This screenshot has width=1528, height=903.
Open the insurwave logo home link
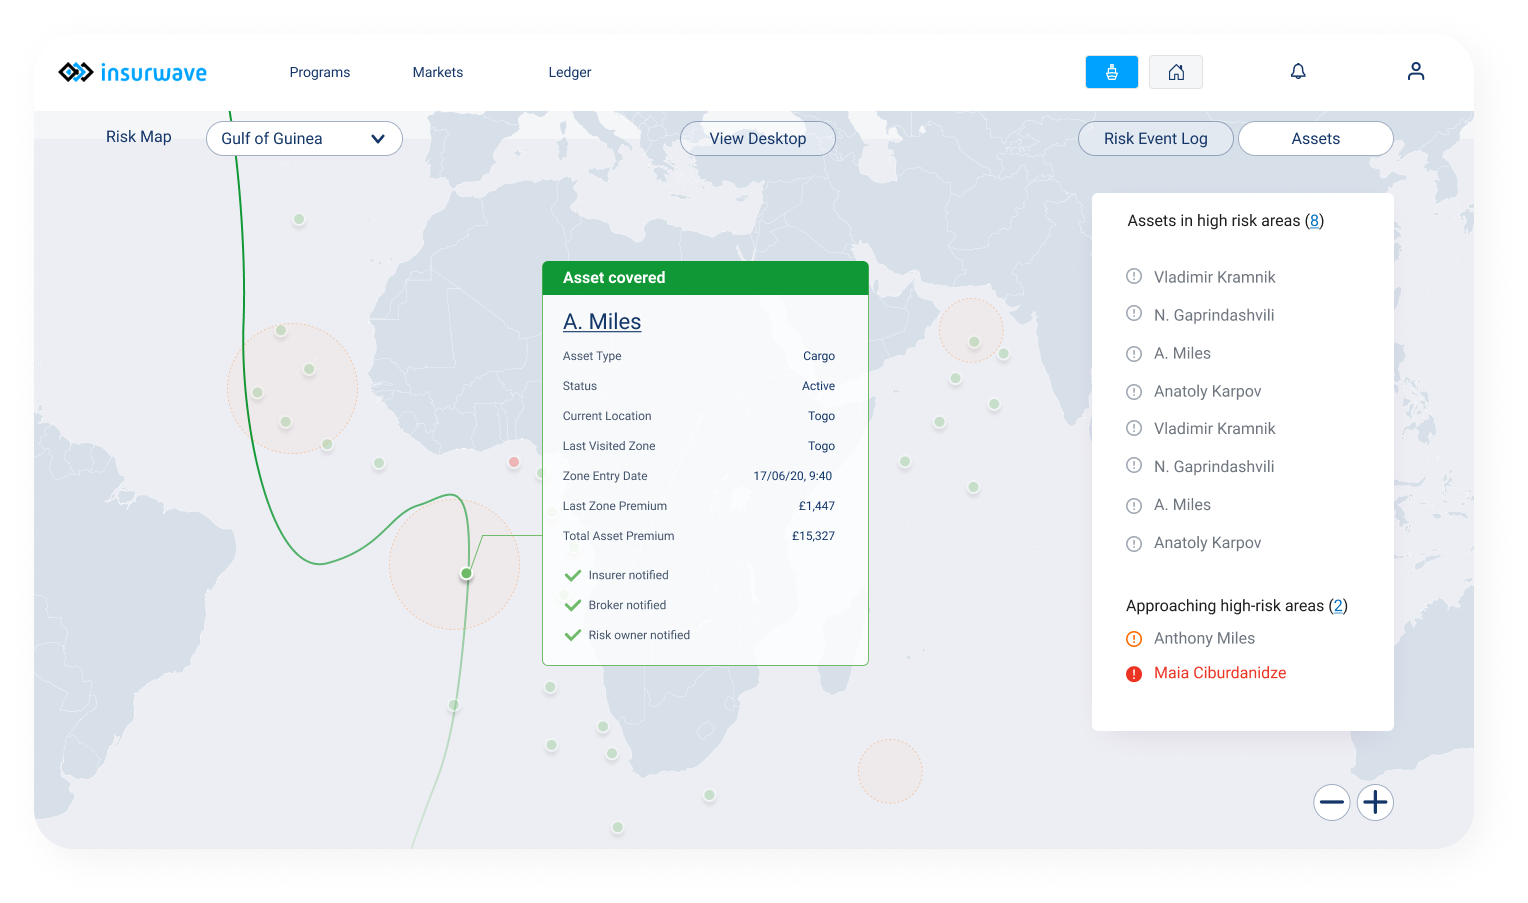pos(132,72)
